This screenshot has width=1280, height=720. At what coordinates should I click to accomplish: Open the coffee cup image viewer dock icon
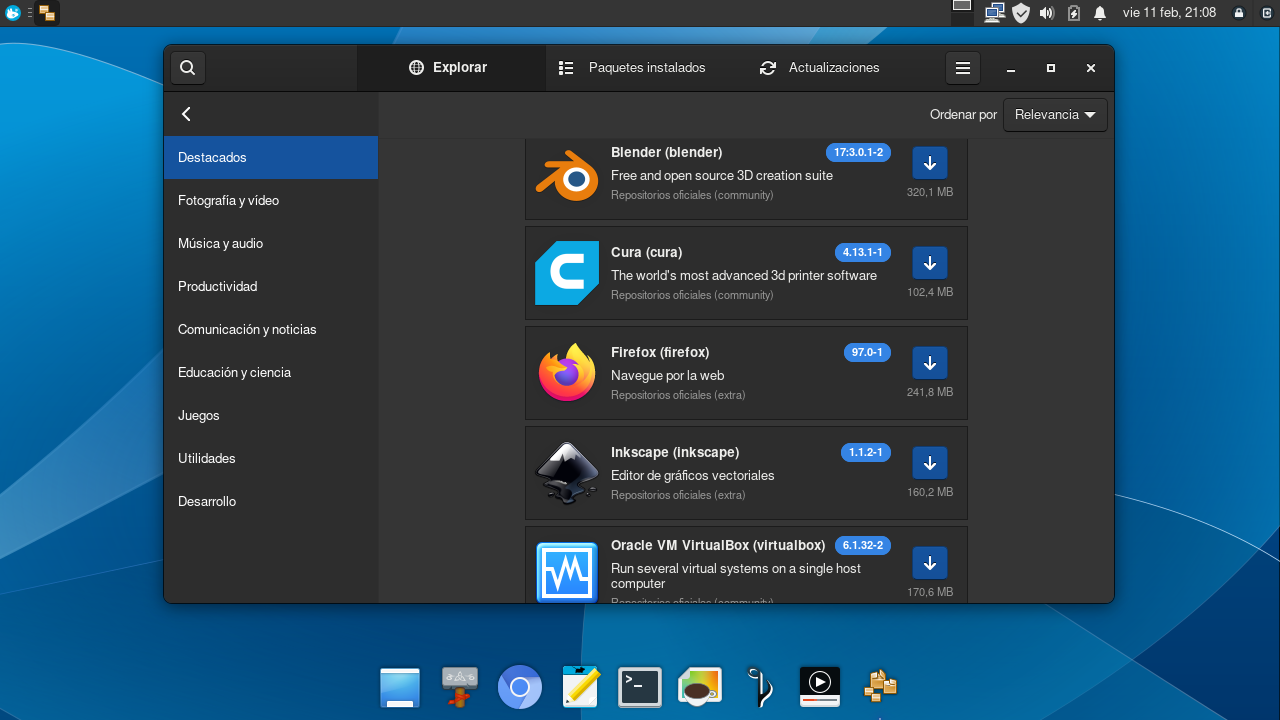tap(699, 687)
